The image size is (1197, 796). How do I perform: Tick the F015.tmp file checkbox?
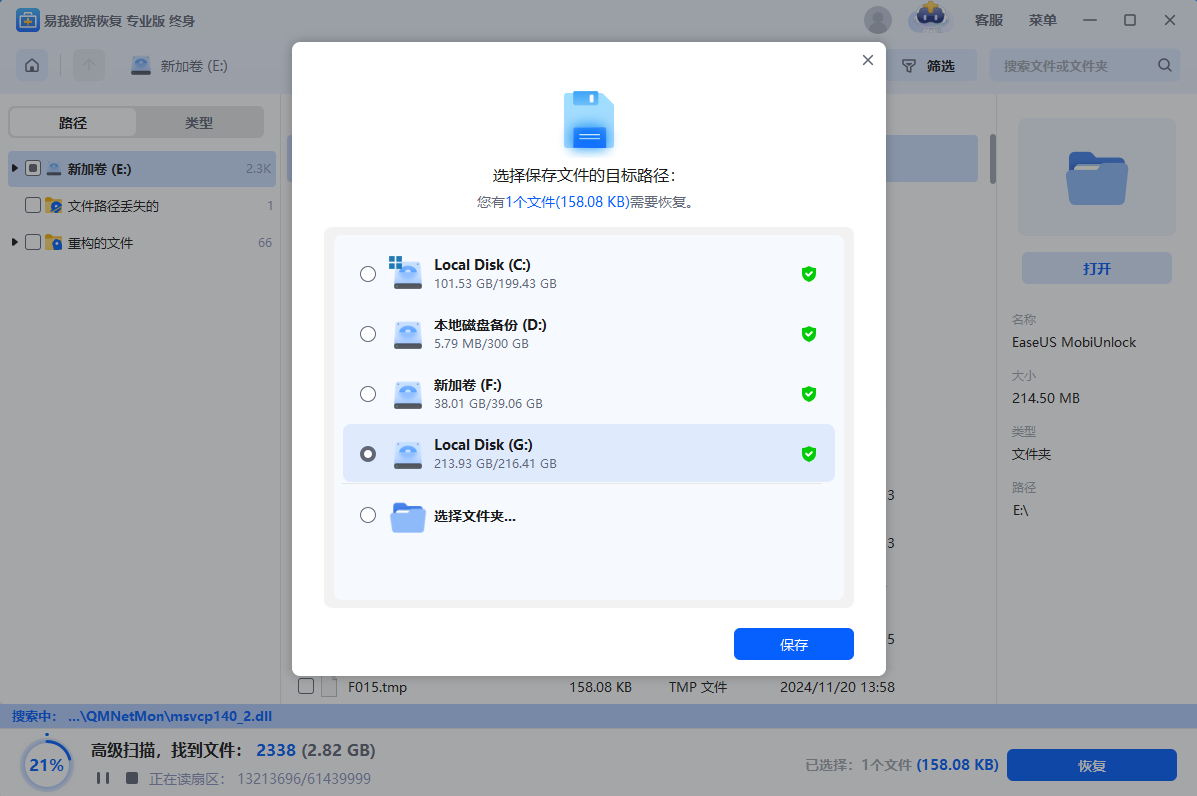[306, 687]
